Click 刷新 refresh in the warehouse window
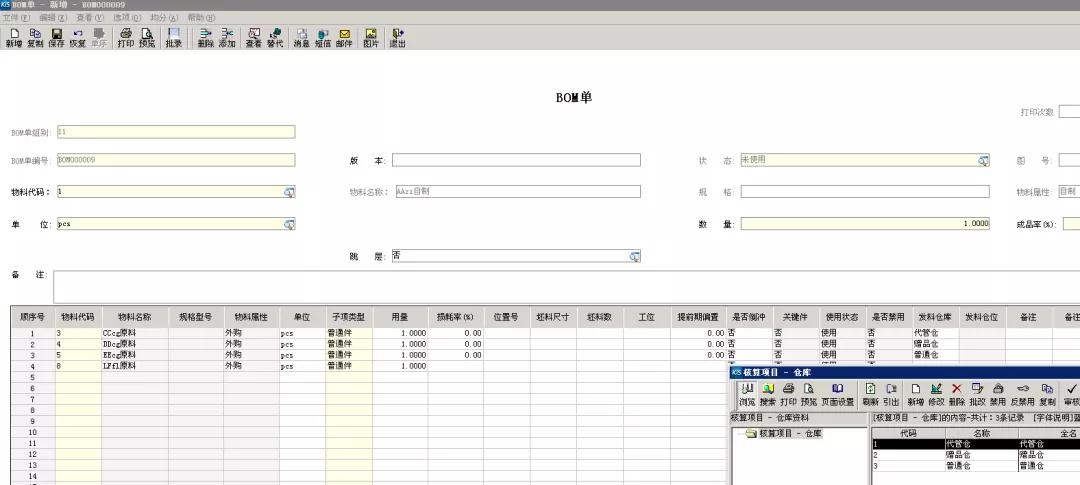This screenshot has width=1080, height=485. point(870,393)
